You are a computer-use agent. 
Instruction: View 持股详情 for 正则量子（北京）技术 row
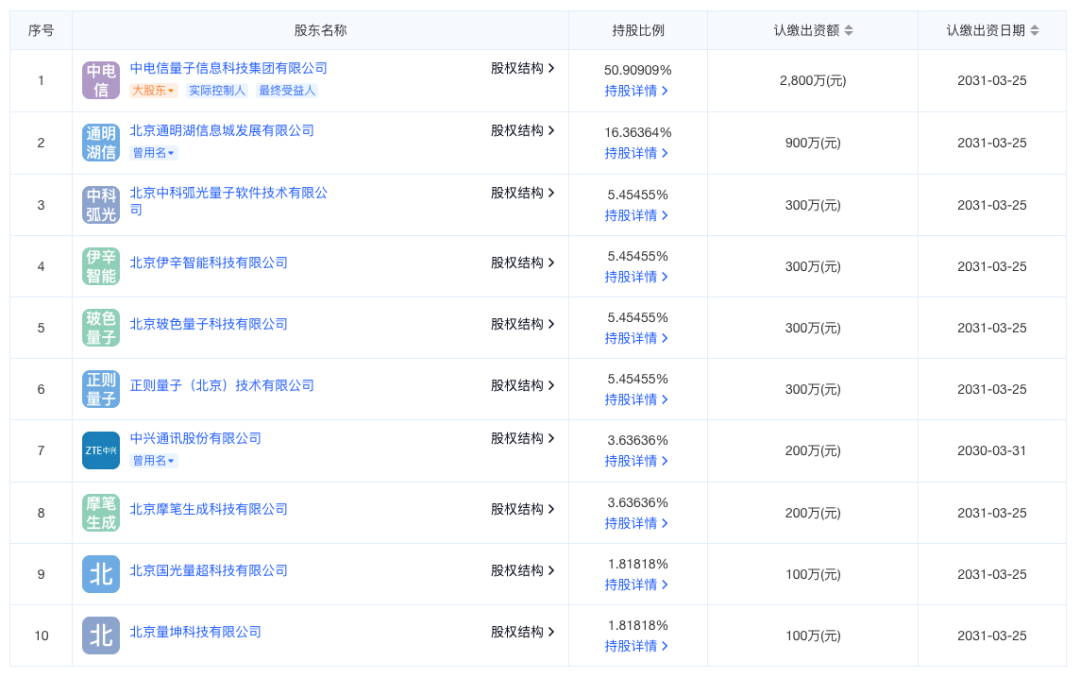(x=636, y=400)
